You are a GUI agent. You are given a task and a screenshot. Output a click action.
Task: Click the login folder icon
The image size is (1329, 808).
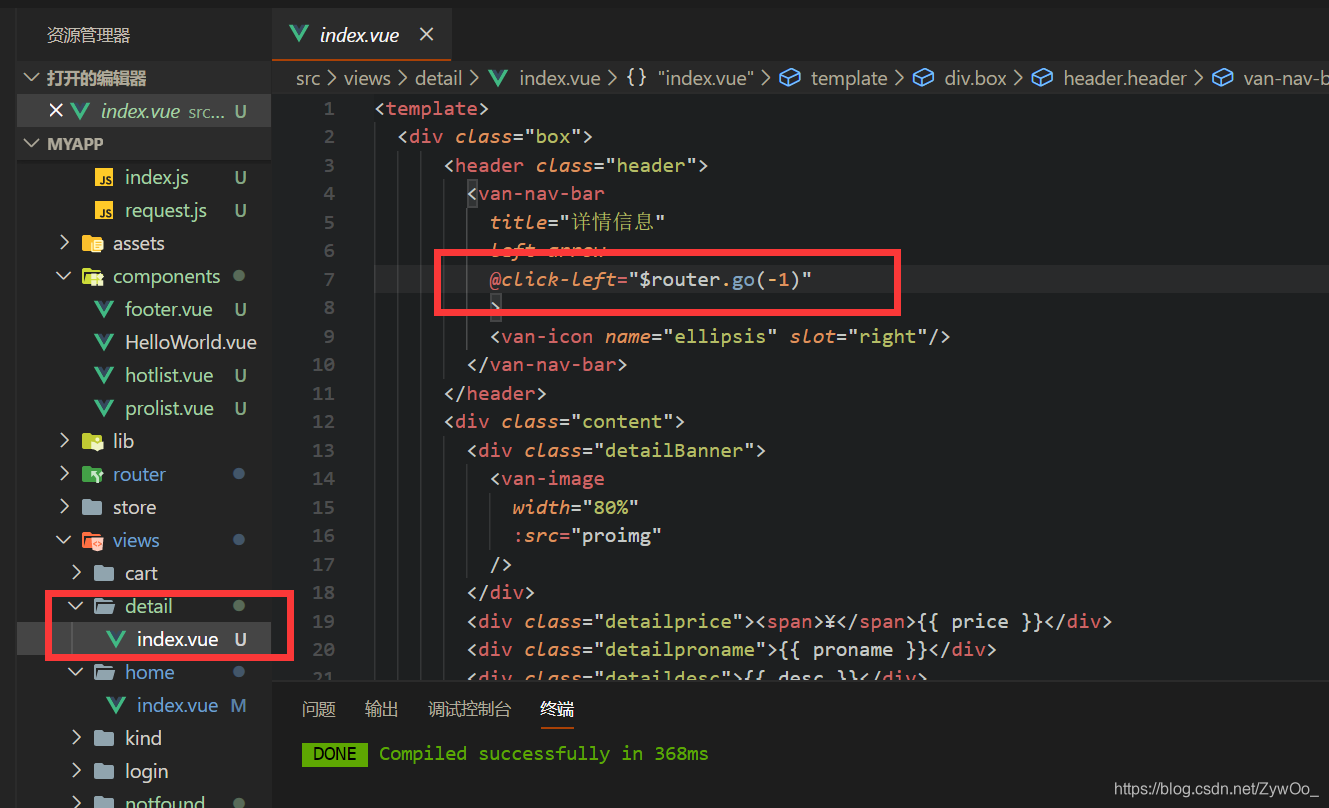click(x=104, y=771)
